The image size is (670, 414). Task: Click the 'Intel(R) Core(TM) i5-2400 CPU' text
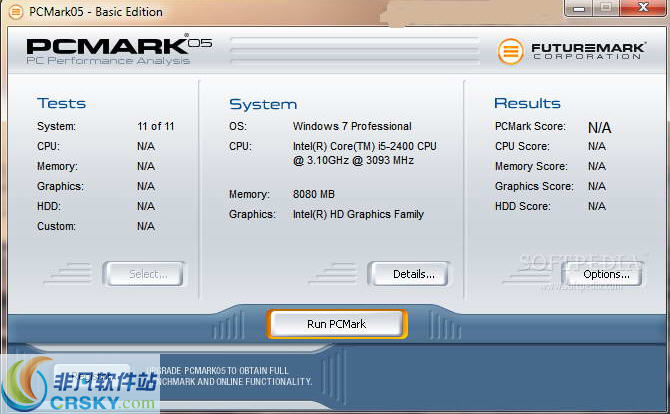pyautogui.click(x=364, y=146)
